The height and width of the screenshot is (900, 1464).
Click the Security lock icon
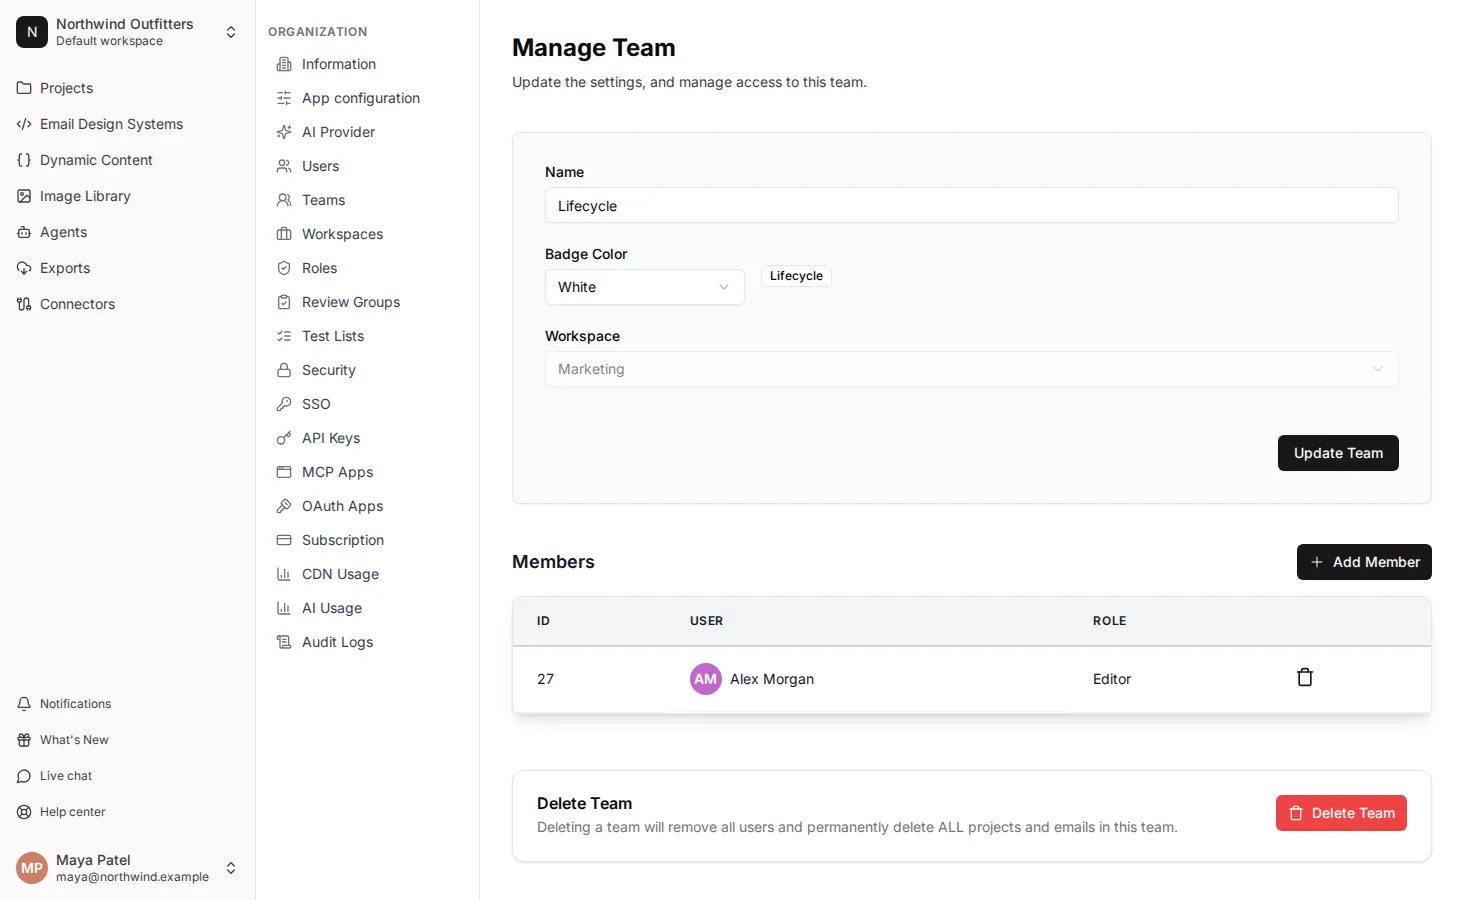point(284,370)
